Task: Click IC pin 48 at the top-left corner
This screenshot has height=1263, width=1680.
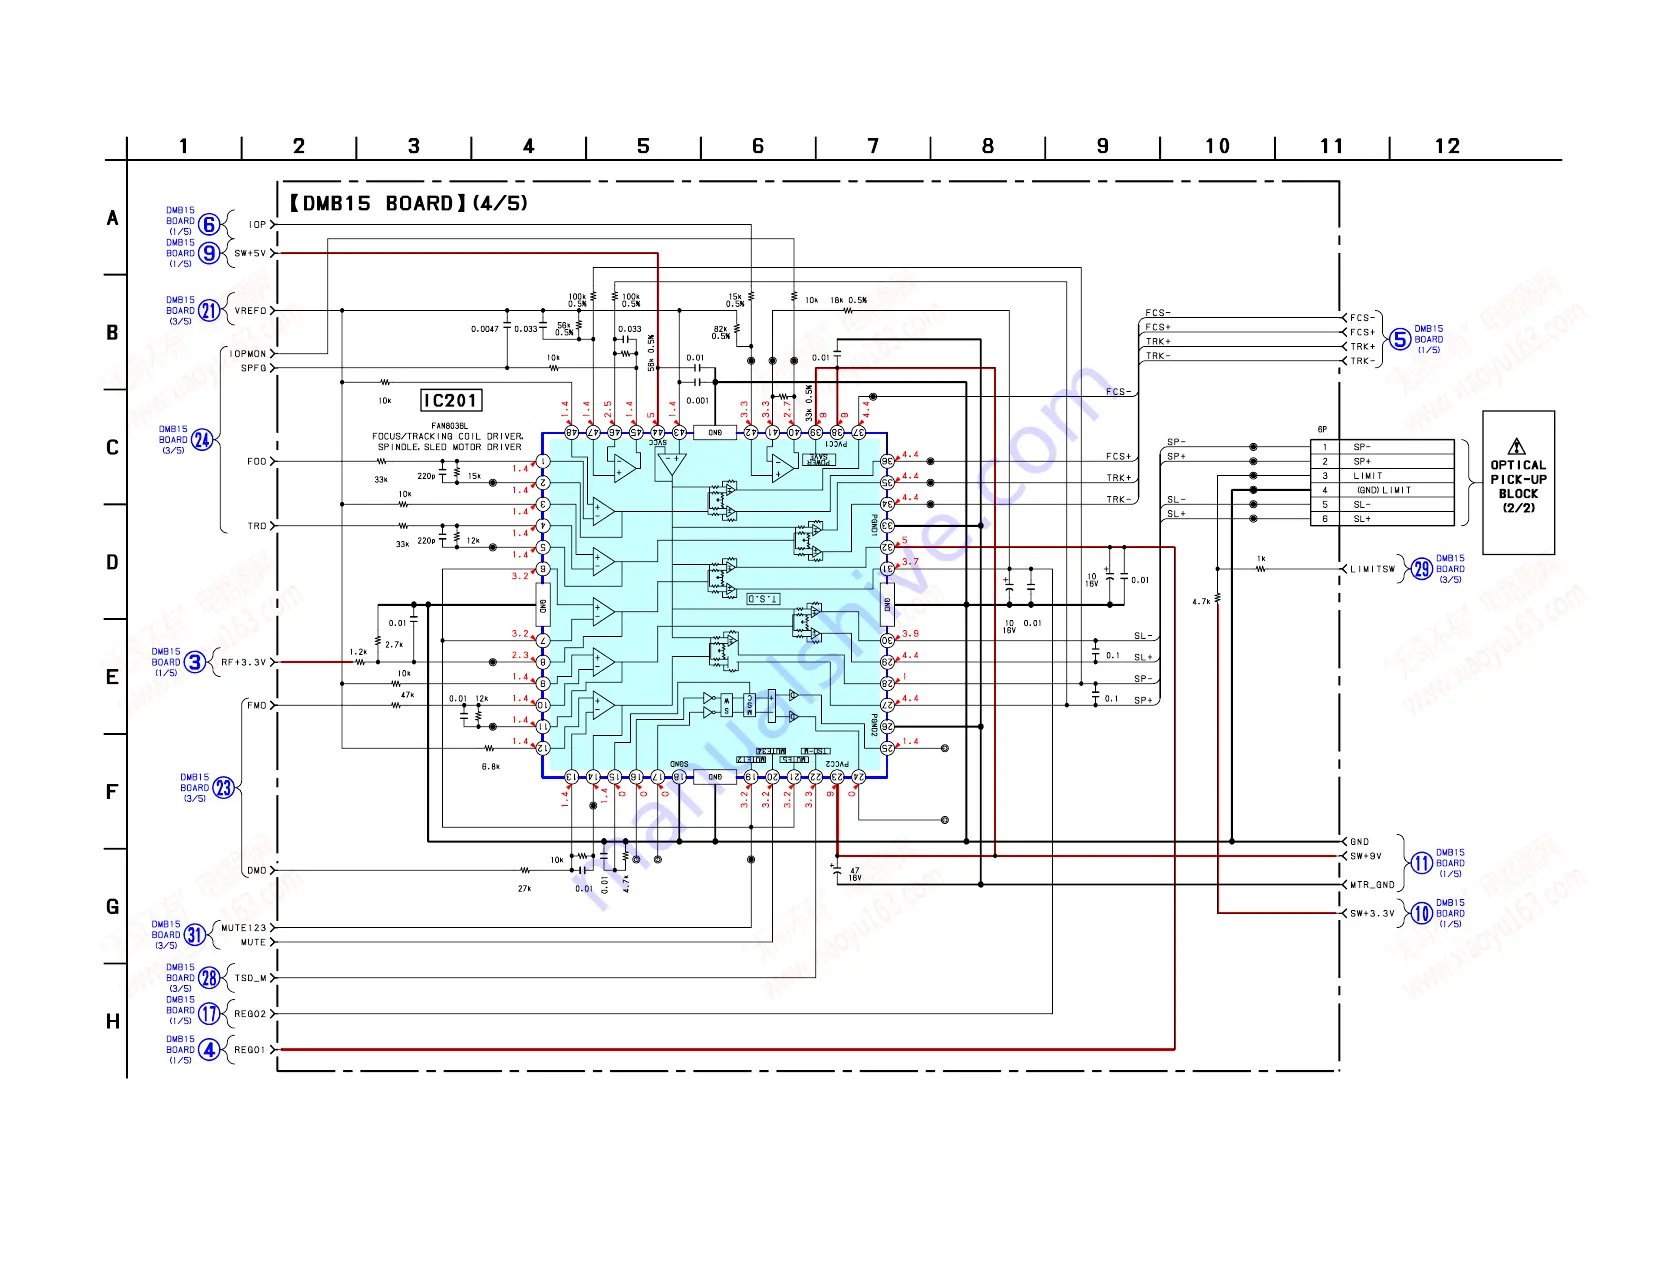Action: click(571, 432)
